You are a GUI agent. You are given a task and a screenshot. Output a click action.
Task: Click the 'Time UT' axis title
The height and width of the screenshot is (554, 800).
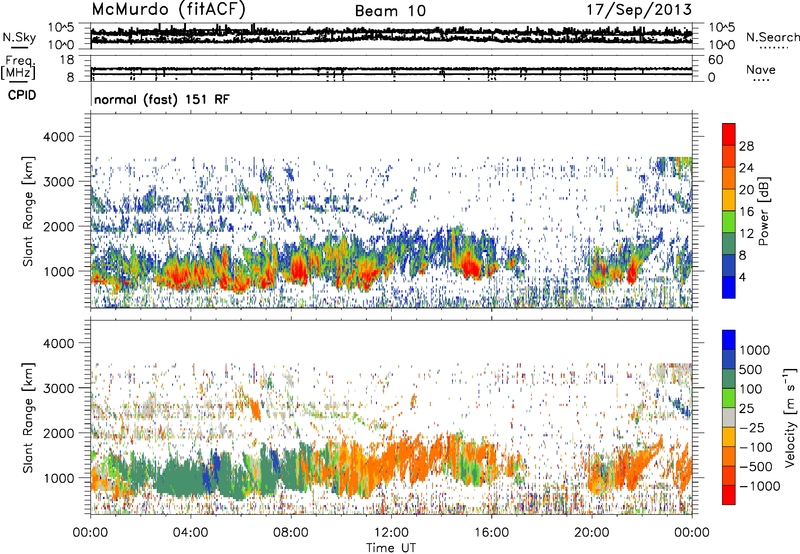[391, 548]
